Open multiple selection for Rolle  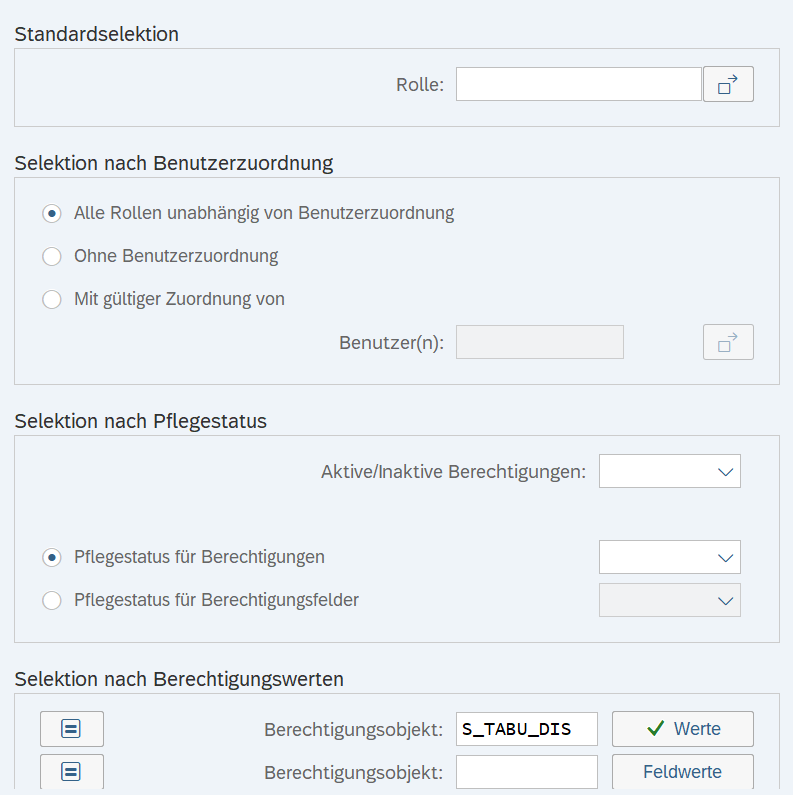(x=728, y=85)
